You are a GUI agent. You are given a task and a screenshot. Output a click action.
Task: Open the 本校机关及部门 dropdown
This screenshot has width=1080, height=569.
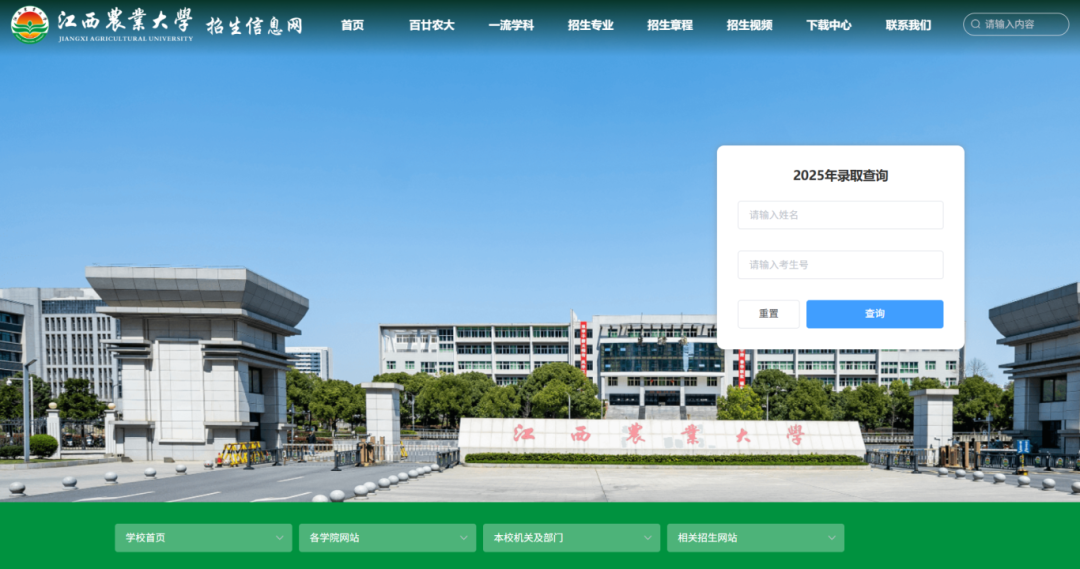[571, 538]
